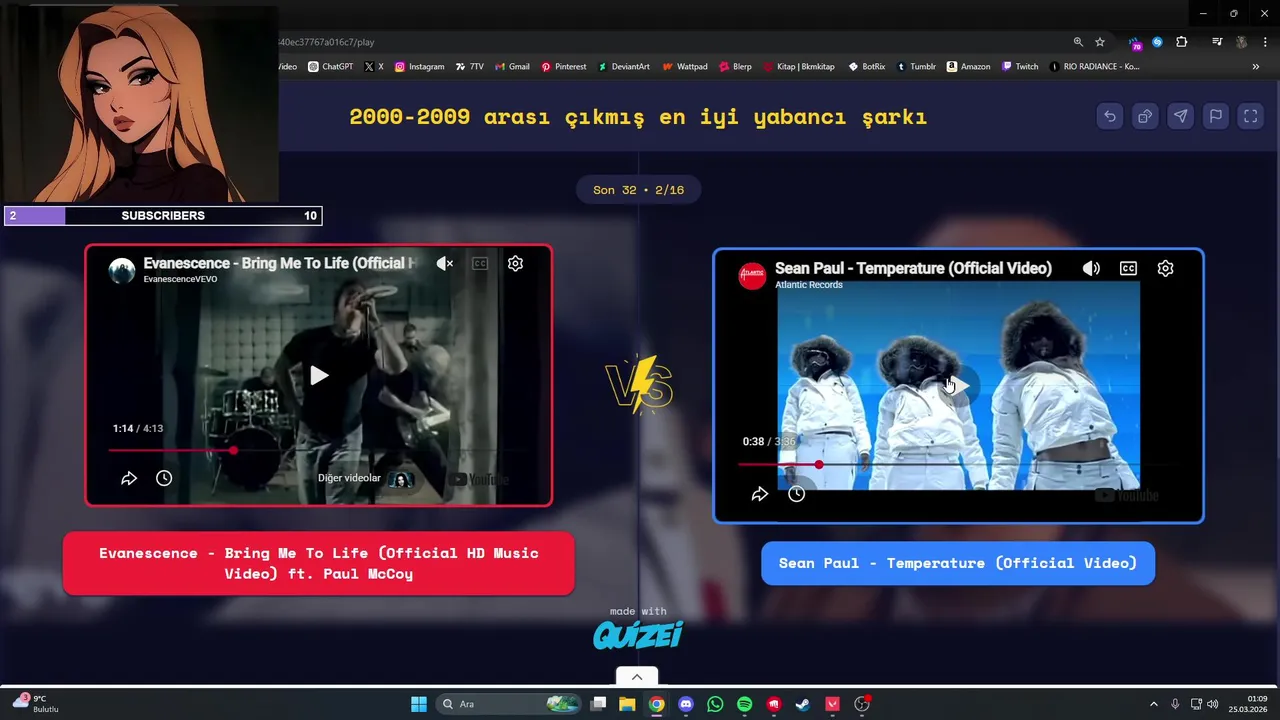Click the weather widget showing 9°C
The image size is (1280, 720).
click(x=36, y=704)
